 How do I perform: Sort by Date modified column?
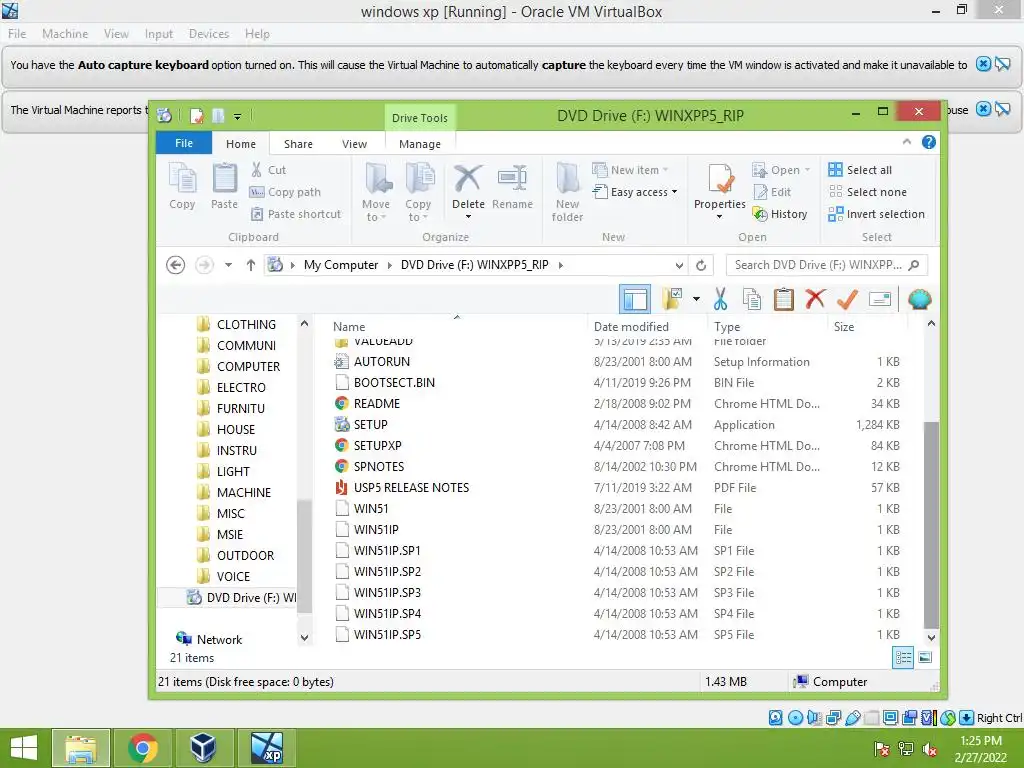click(631, 327)
